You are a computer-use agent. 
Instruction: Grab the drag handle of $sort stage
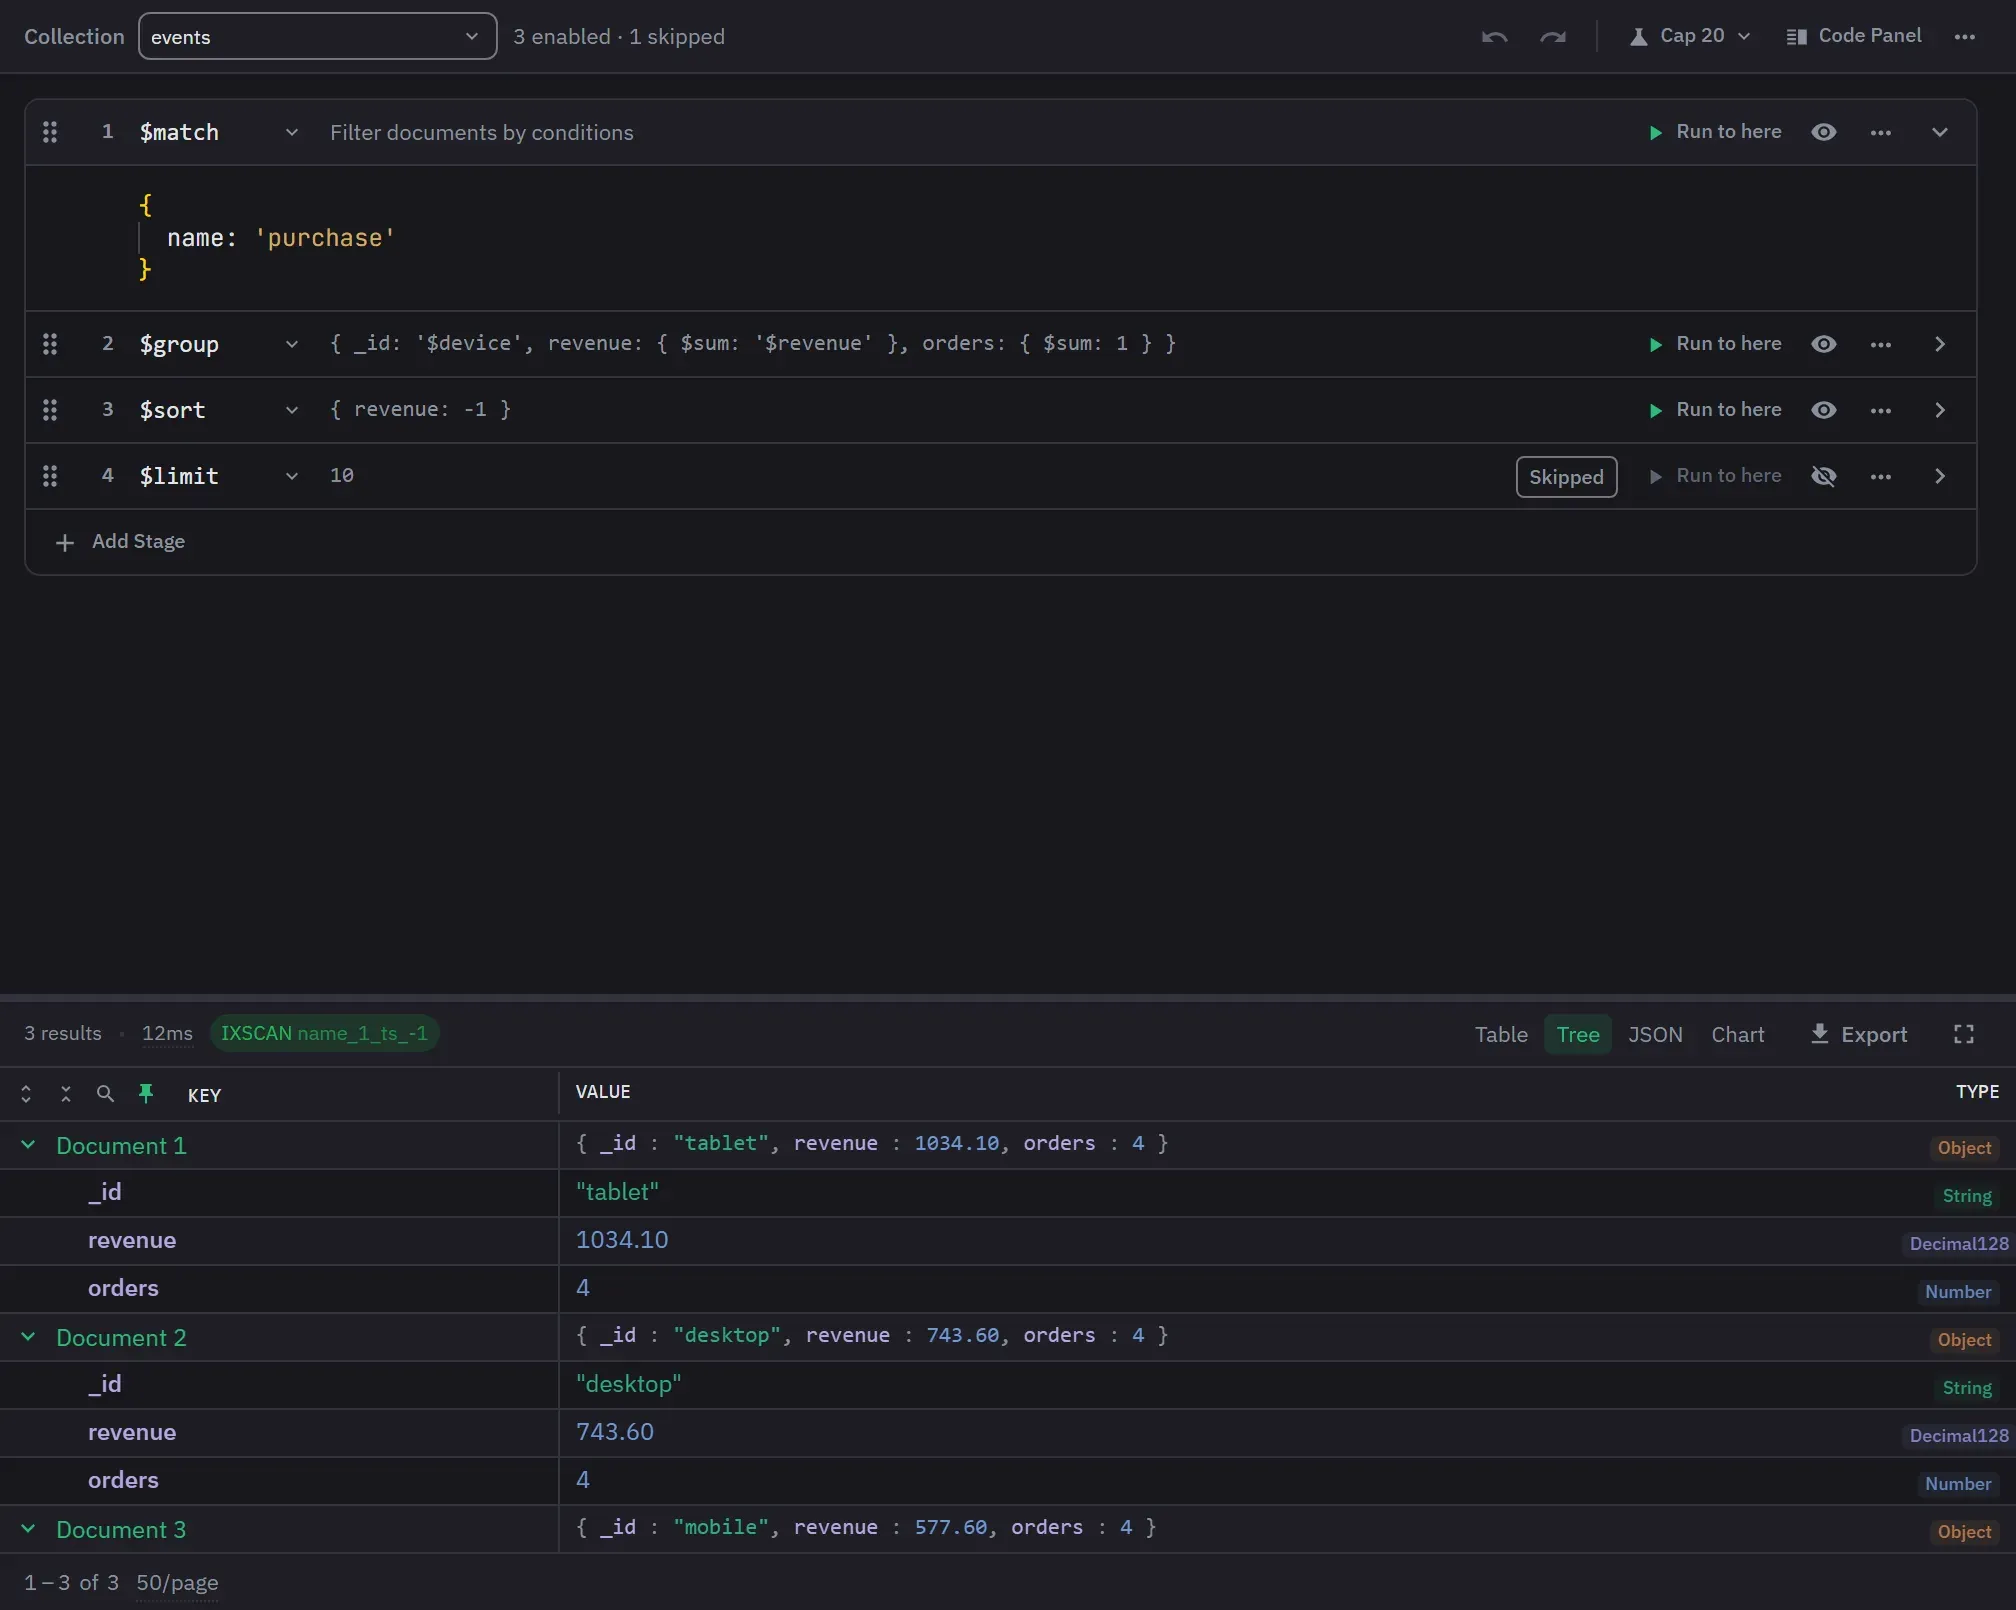(50, 410)
